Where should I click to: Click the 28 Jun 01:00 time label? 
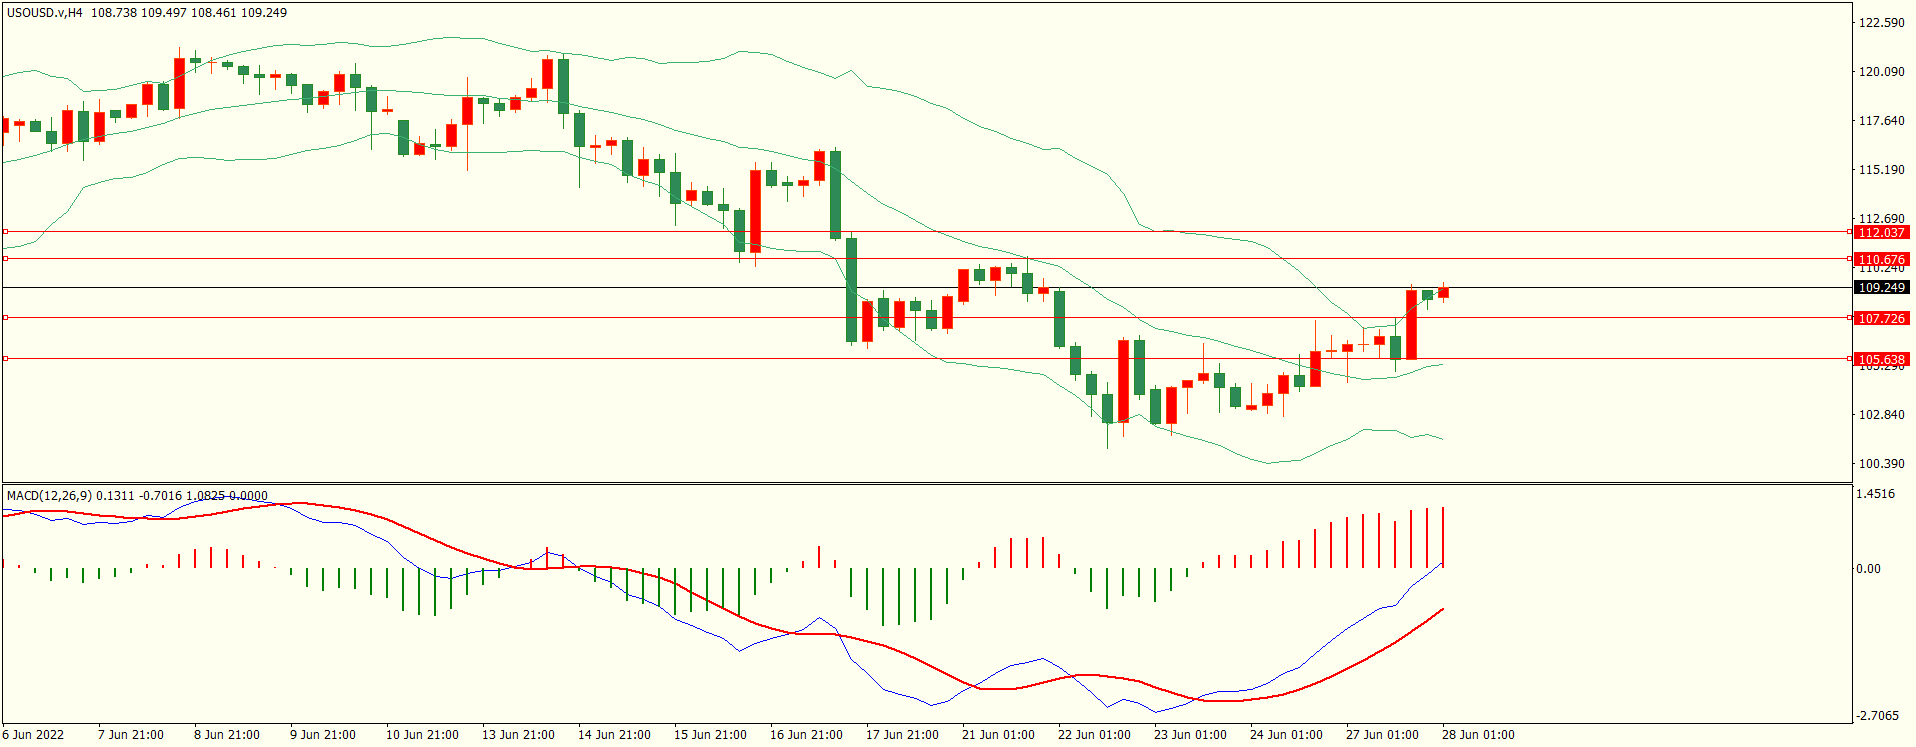pyautogui.click(x=1477, y=735)
